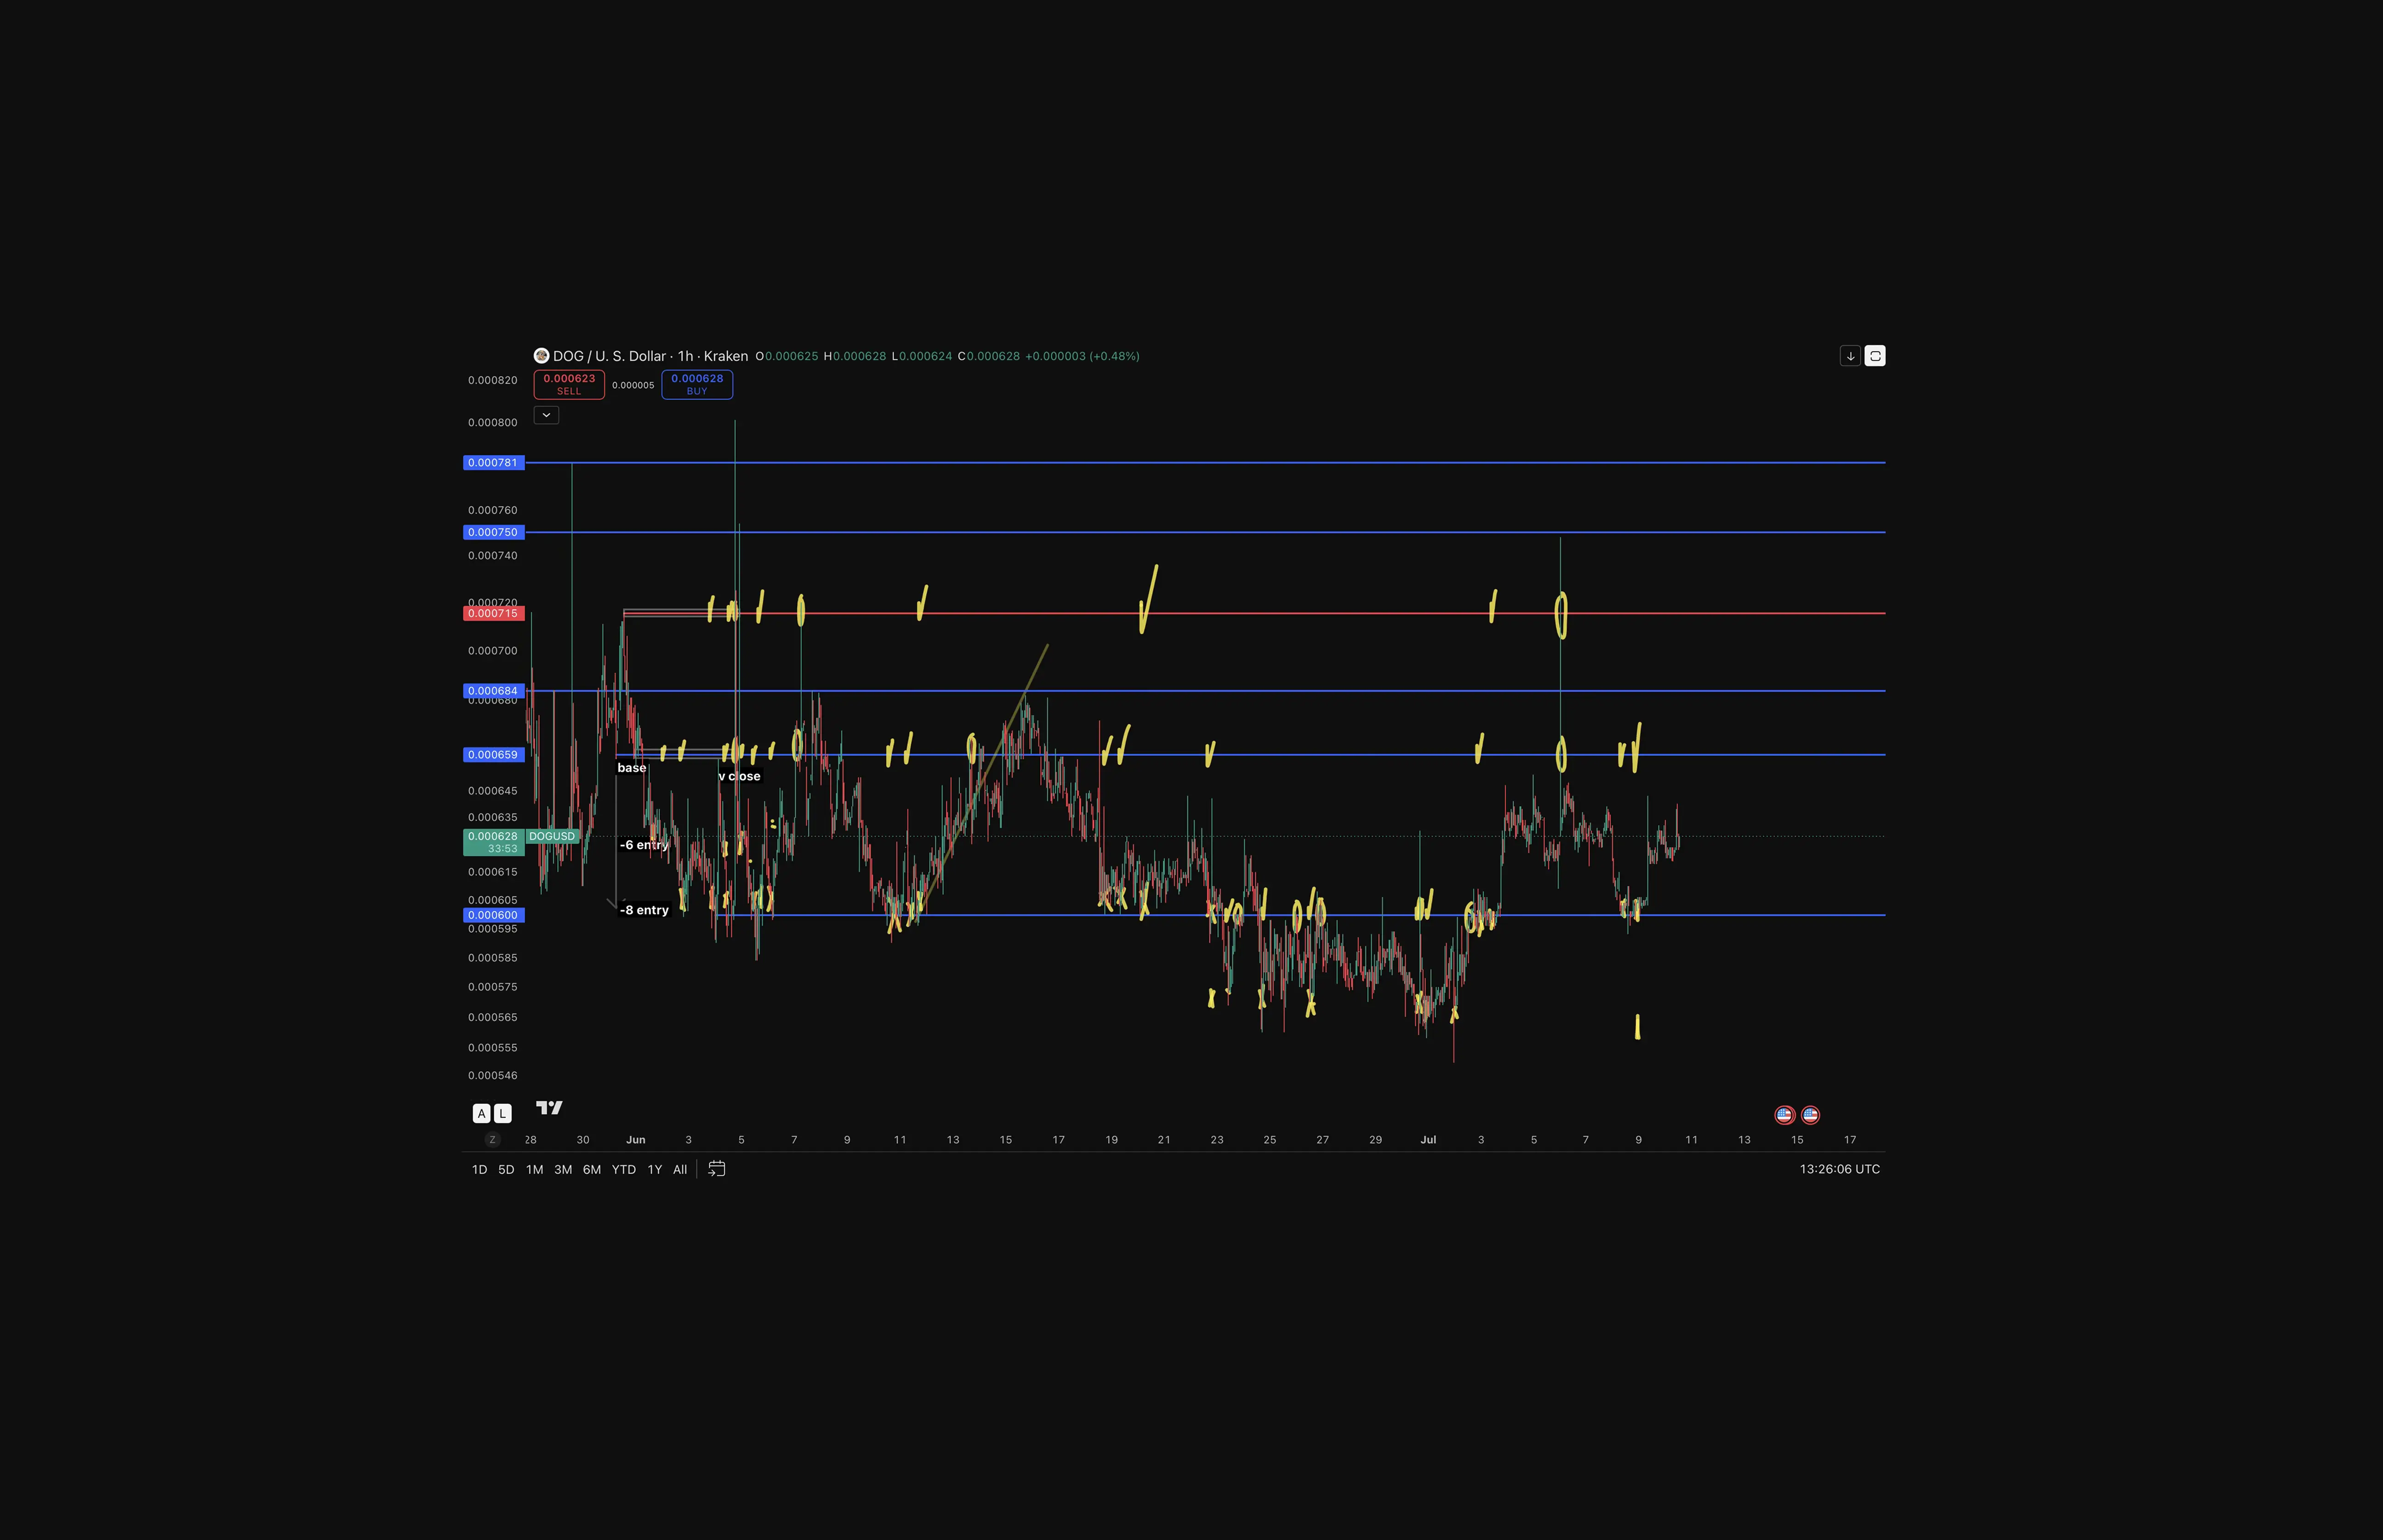Click the TradingView logo icon
The width and height of the screenshot is (2383, 1540).
pyautogui.click(x=550, y=1107)
